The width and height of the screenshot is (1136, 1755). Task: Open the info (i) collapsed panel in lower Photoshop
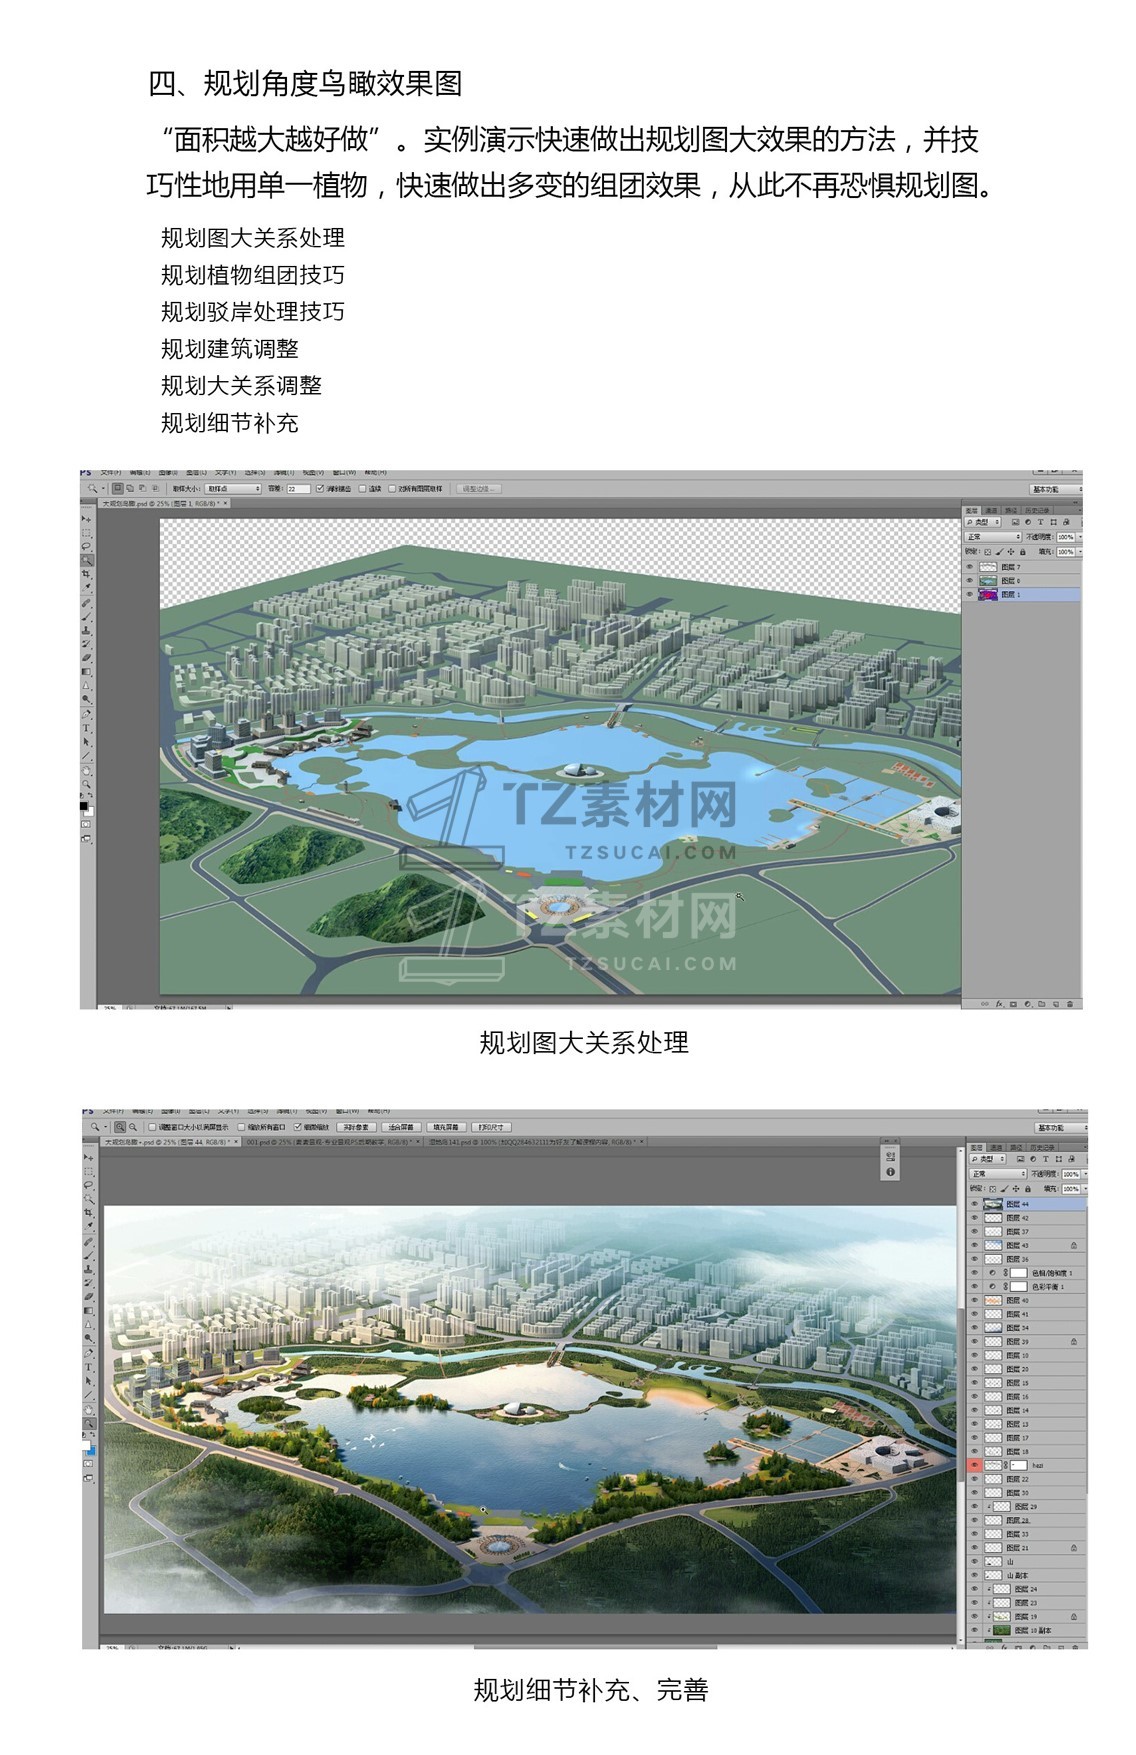890,1172
